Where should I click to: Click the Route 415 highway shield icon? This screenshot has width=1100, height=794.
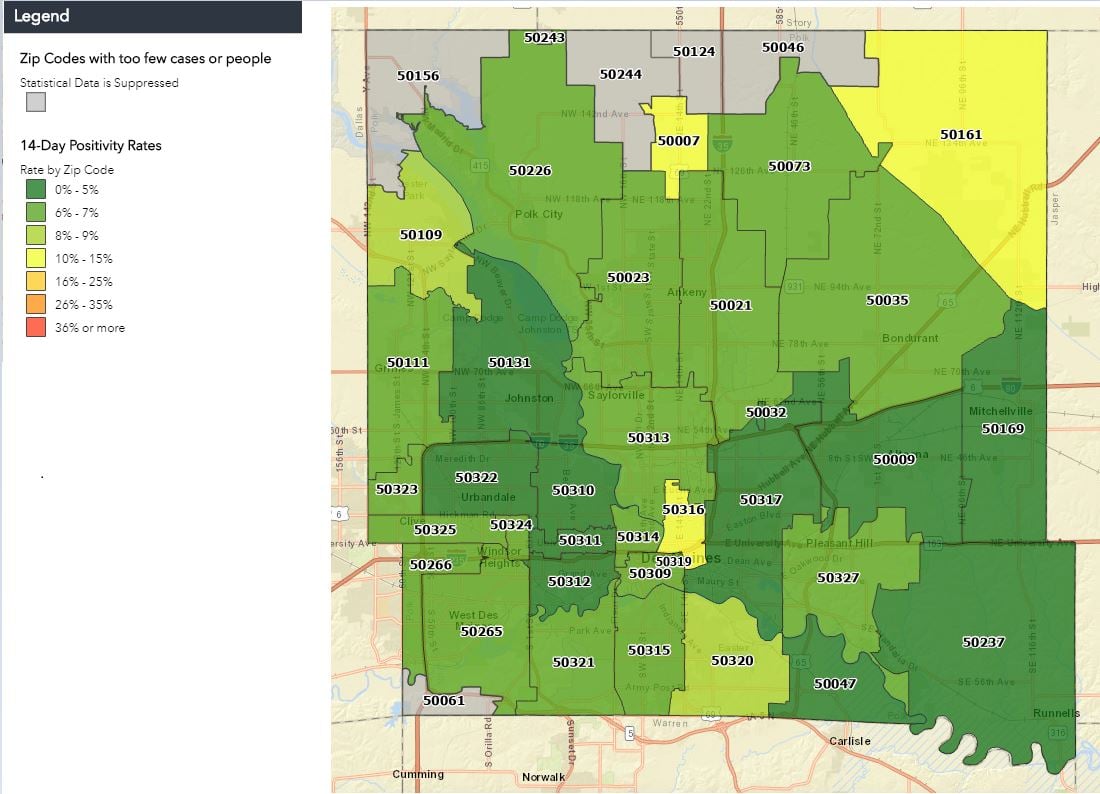coord(480,166)
